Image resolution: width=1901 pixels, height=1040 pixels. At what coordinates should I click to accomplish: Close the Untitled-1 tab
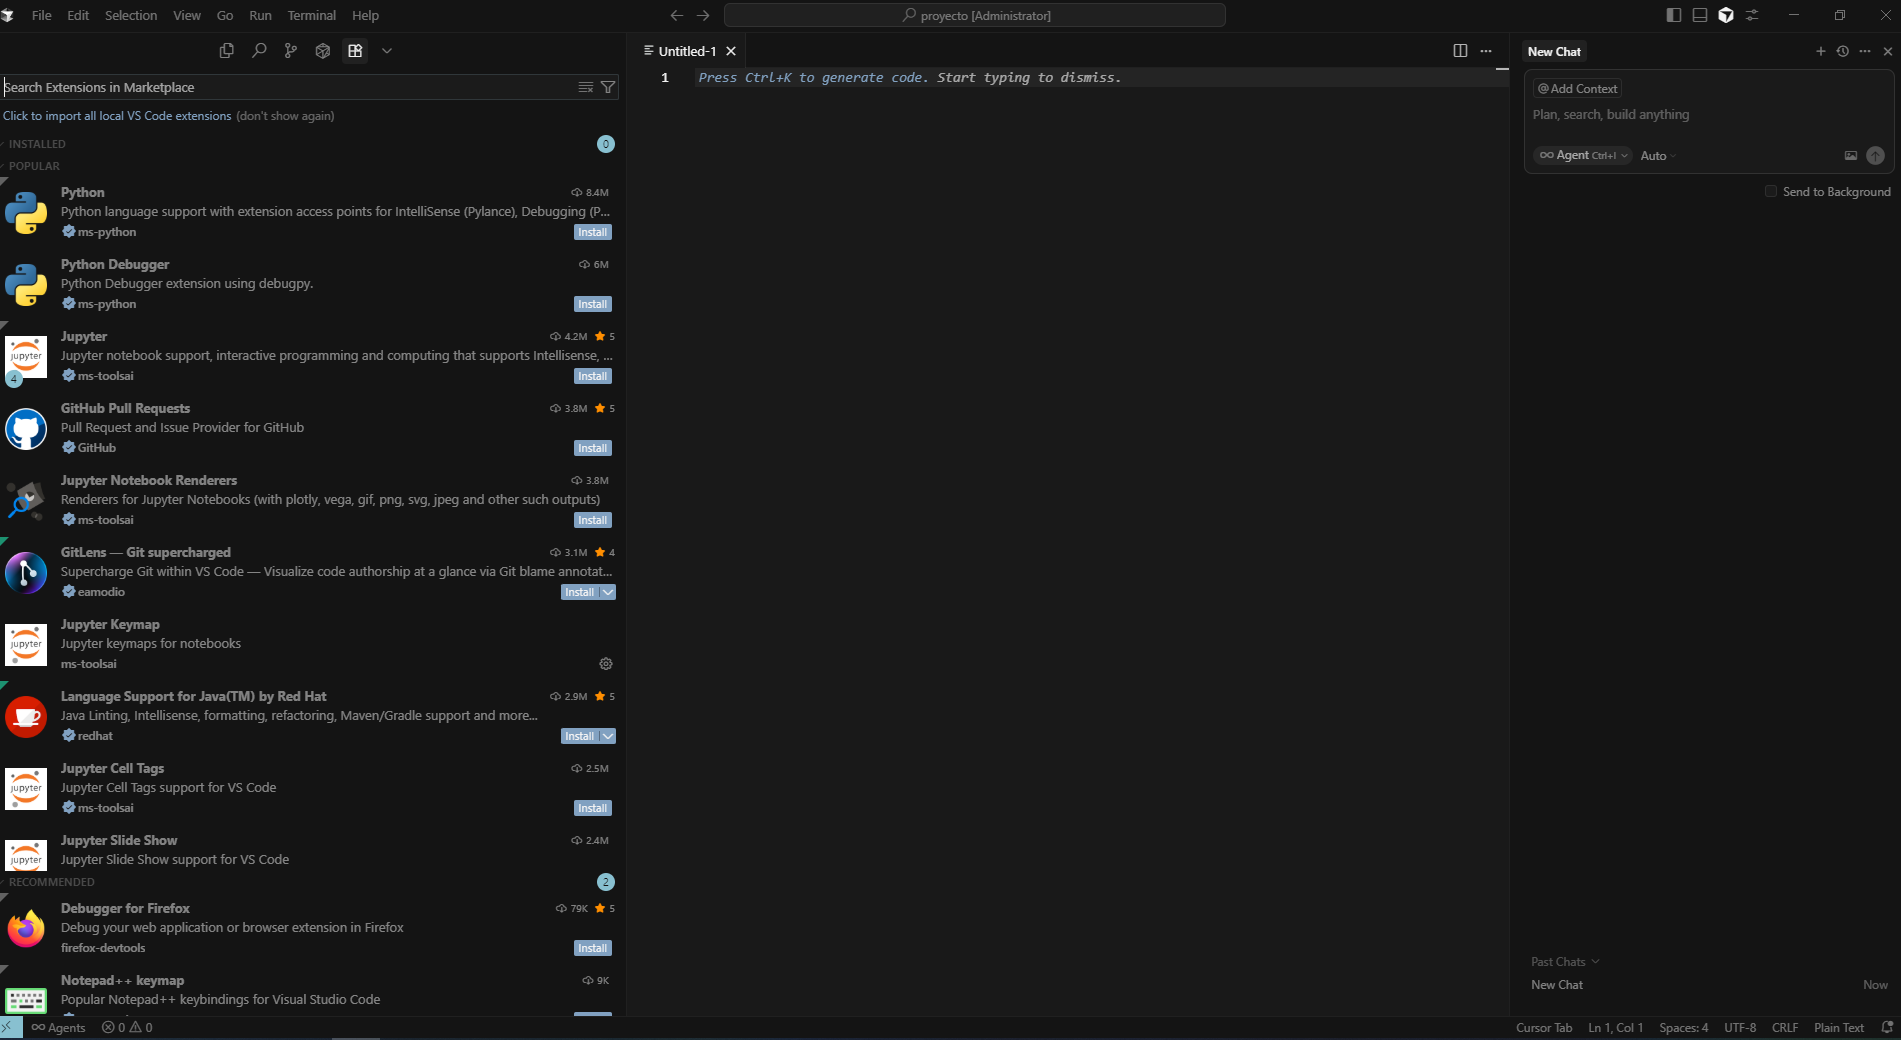pos(731,51)
